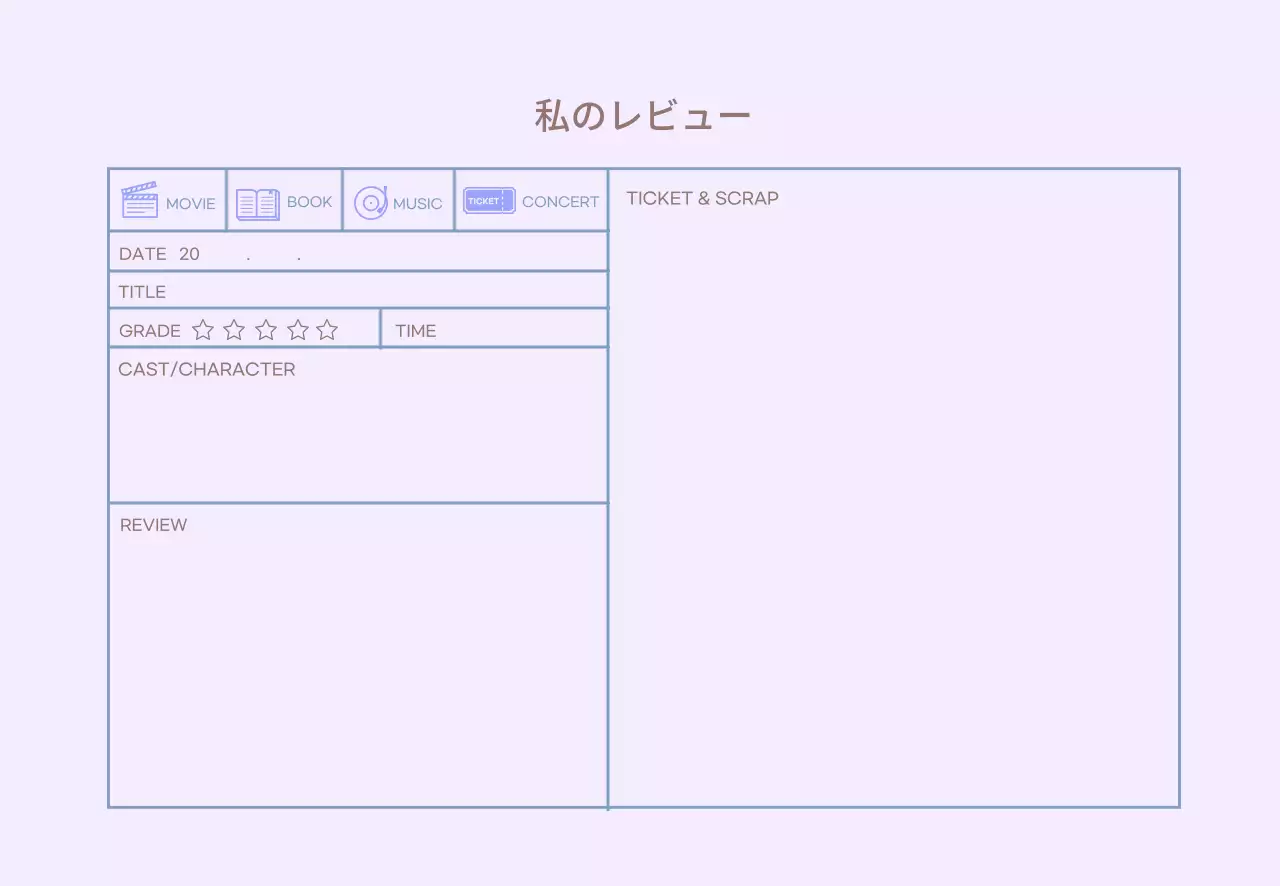Image resolution: width=1280 pixels, height=886 pixels.
Task: Toggle the fifth rating star
Action: pos(327,329)
